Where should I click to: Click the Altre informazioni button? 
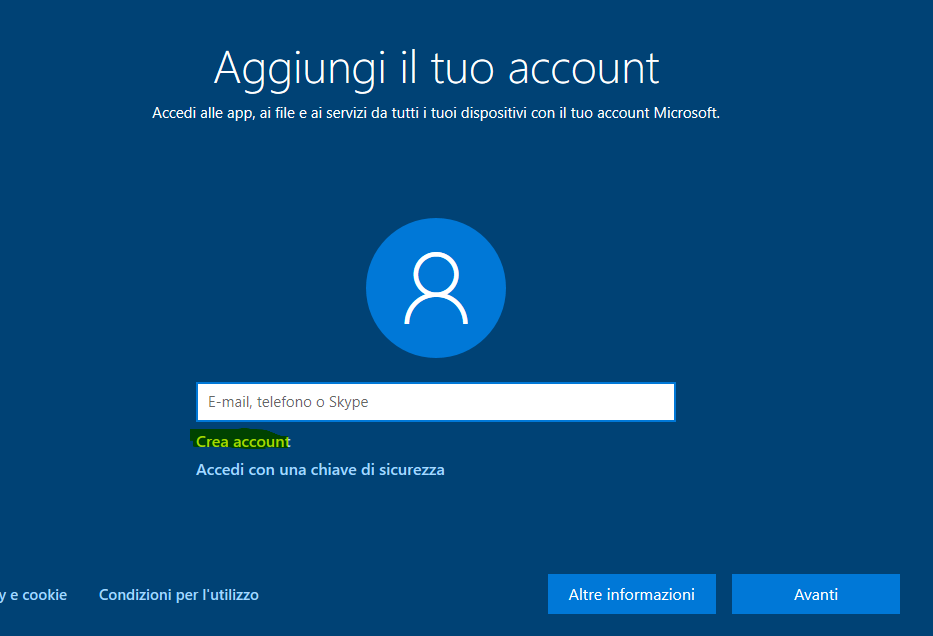point(631,594)
